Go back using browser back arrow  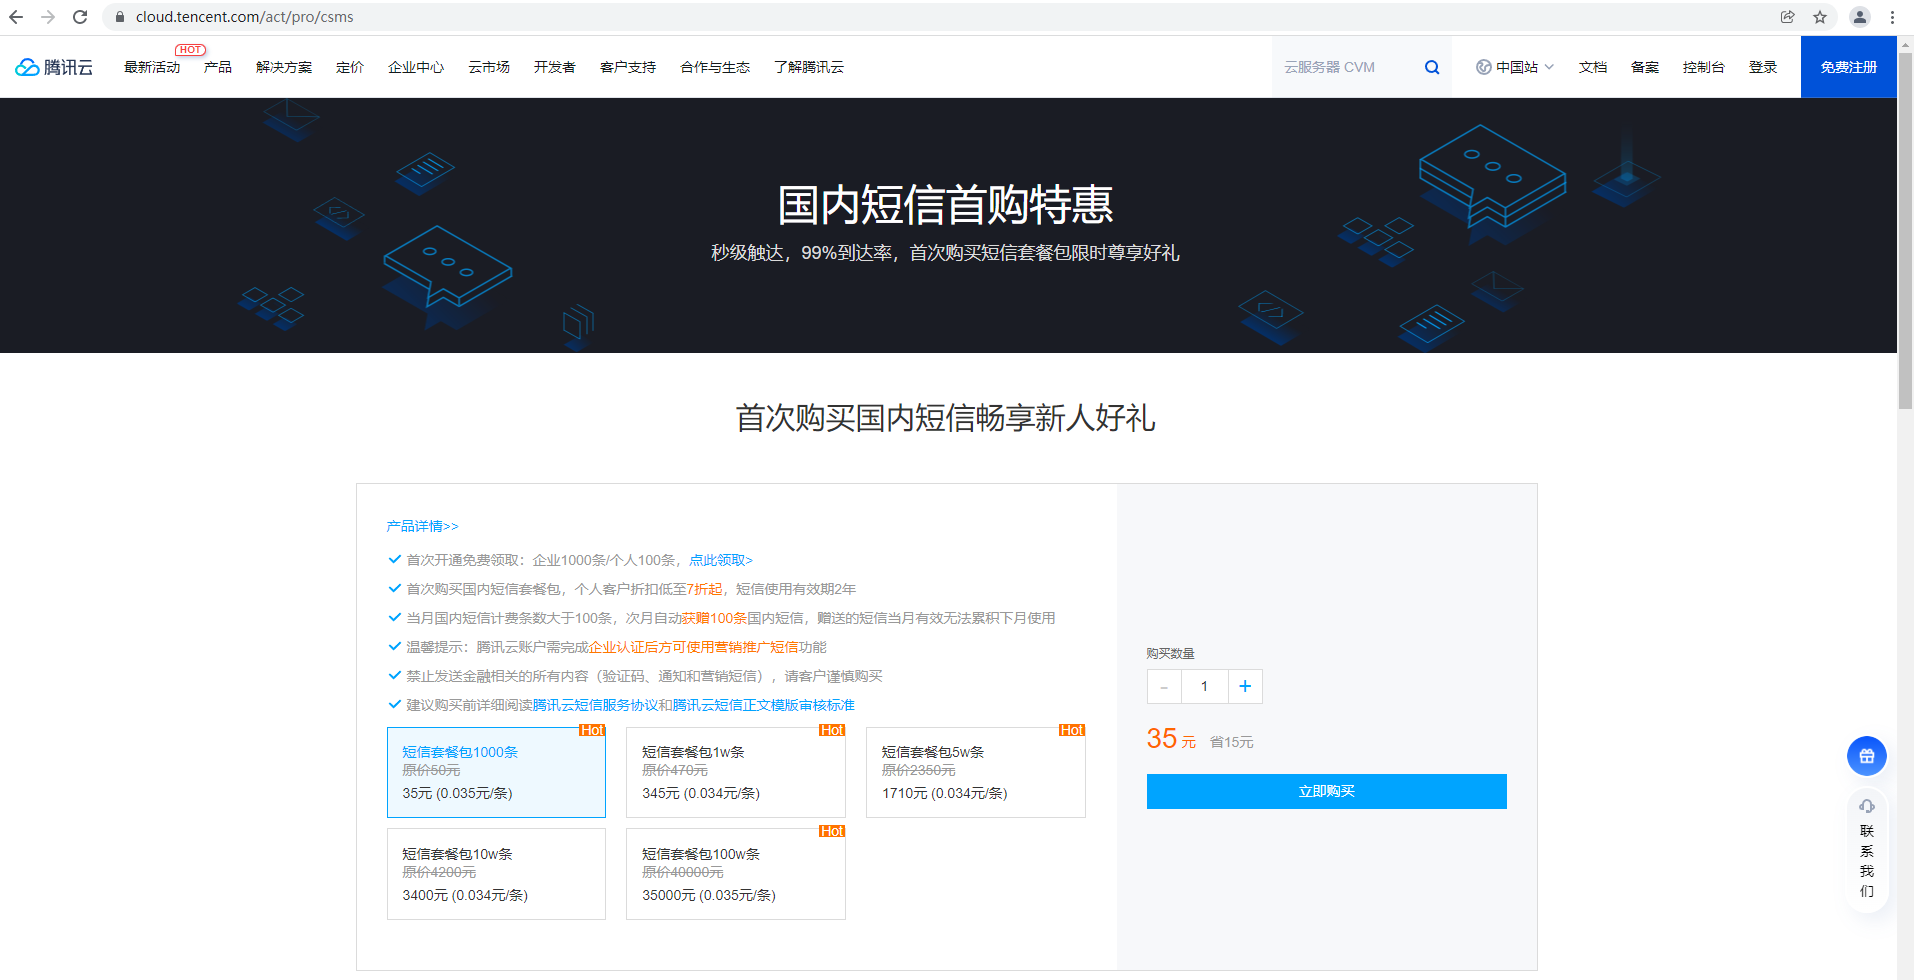[x=16, y=17]
